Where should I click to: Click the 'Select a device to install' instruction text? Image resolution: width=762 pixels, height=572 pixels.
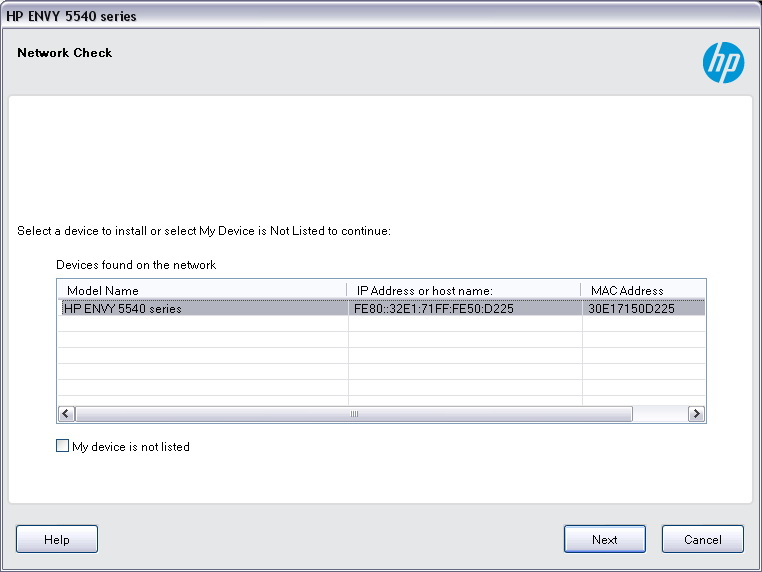pyautogui.click(x=203, y=231)
